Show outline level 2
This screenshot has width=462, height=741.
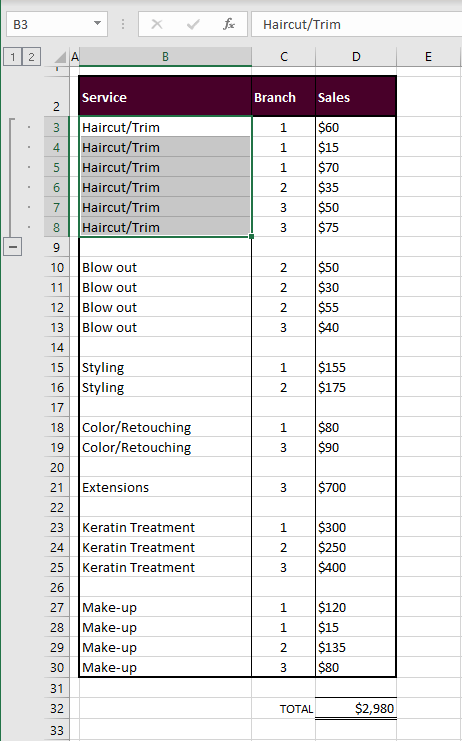pos(31,57)
